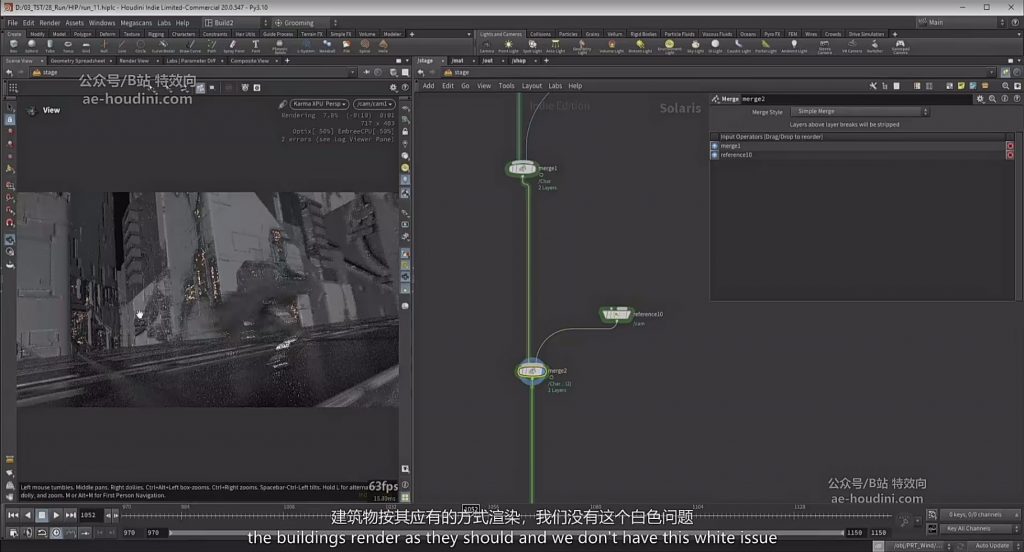The width and height of the screenshot is (1024, 552).
Task: Add a Point Light from shelf
Action: [508, 46]
